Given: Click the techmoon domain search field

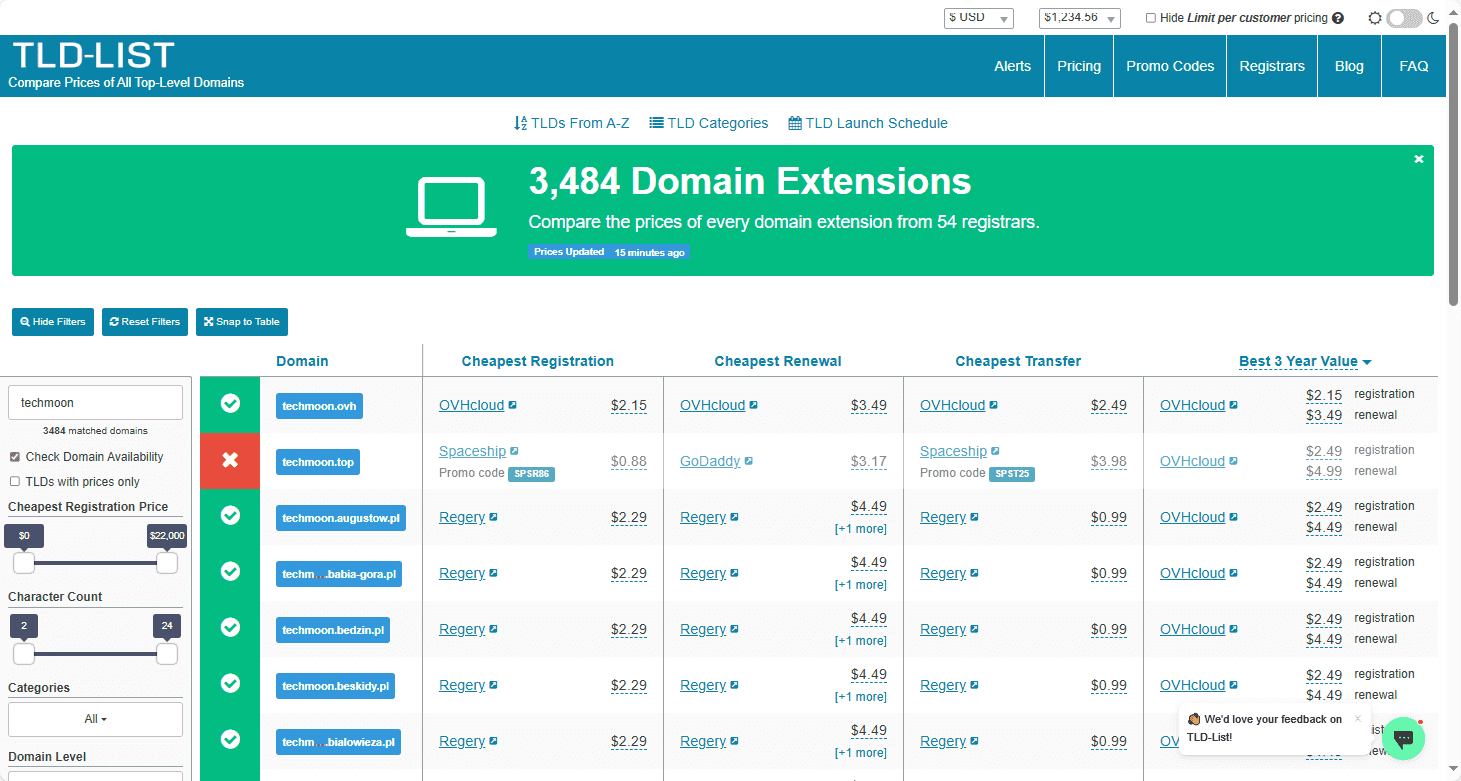Looking at the screenshot, I should click(95, 402).
